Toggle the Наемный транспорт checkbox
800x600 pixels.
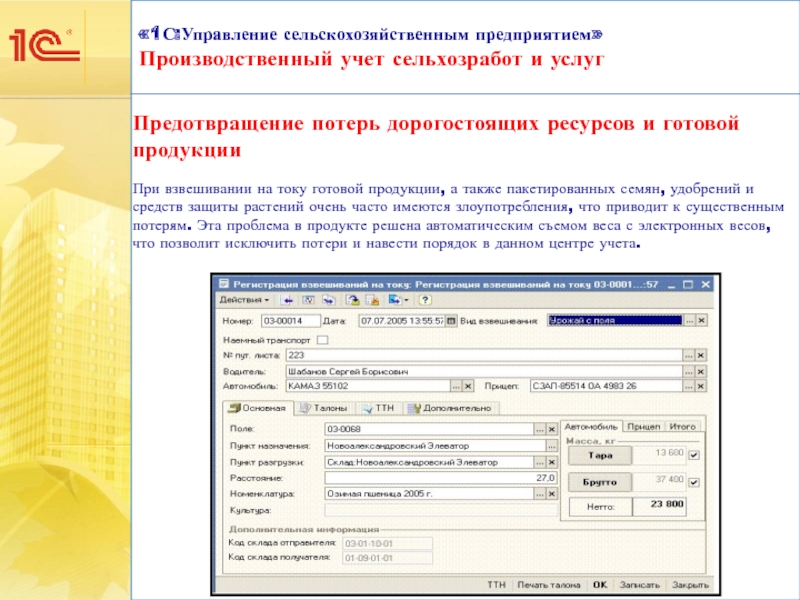pos(322,340)
